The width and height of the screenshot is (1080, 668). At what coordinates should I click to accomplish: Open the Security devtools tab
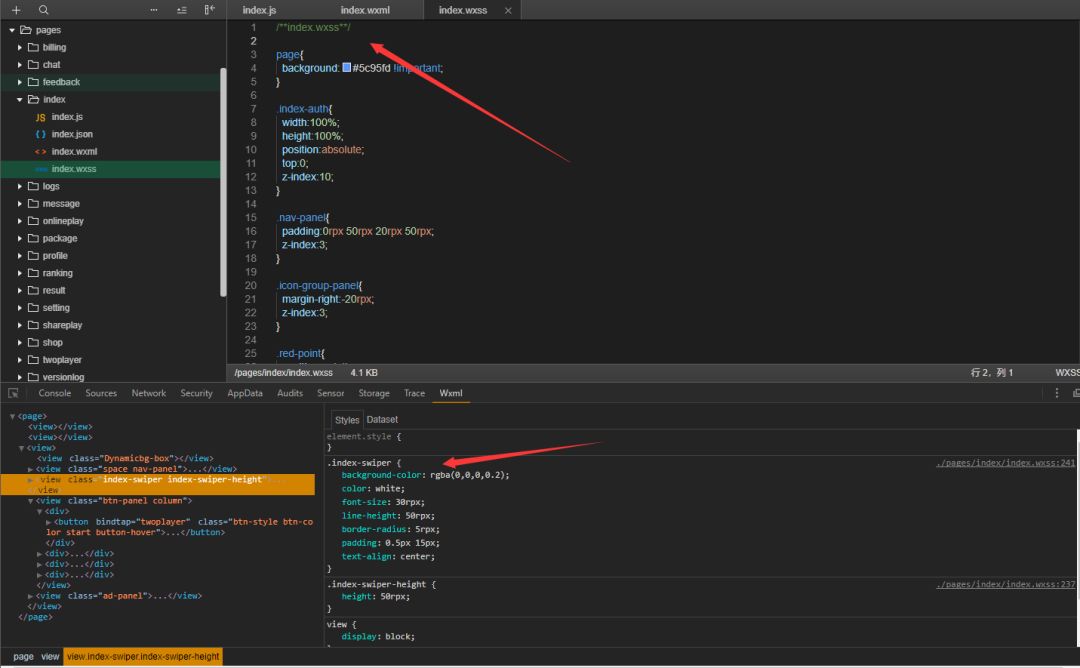(x=196, y=393)
